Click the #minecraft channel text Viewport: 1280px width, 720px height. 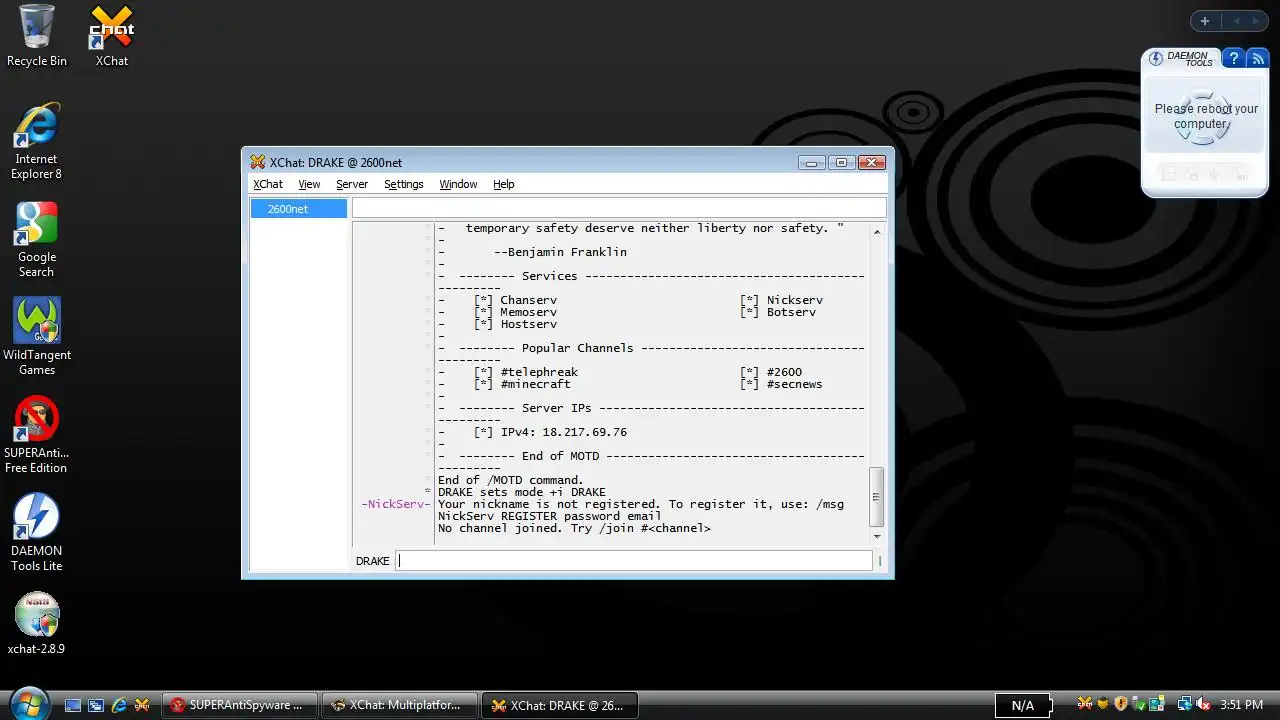tap(536, 384)
